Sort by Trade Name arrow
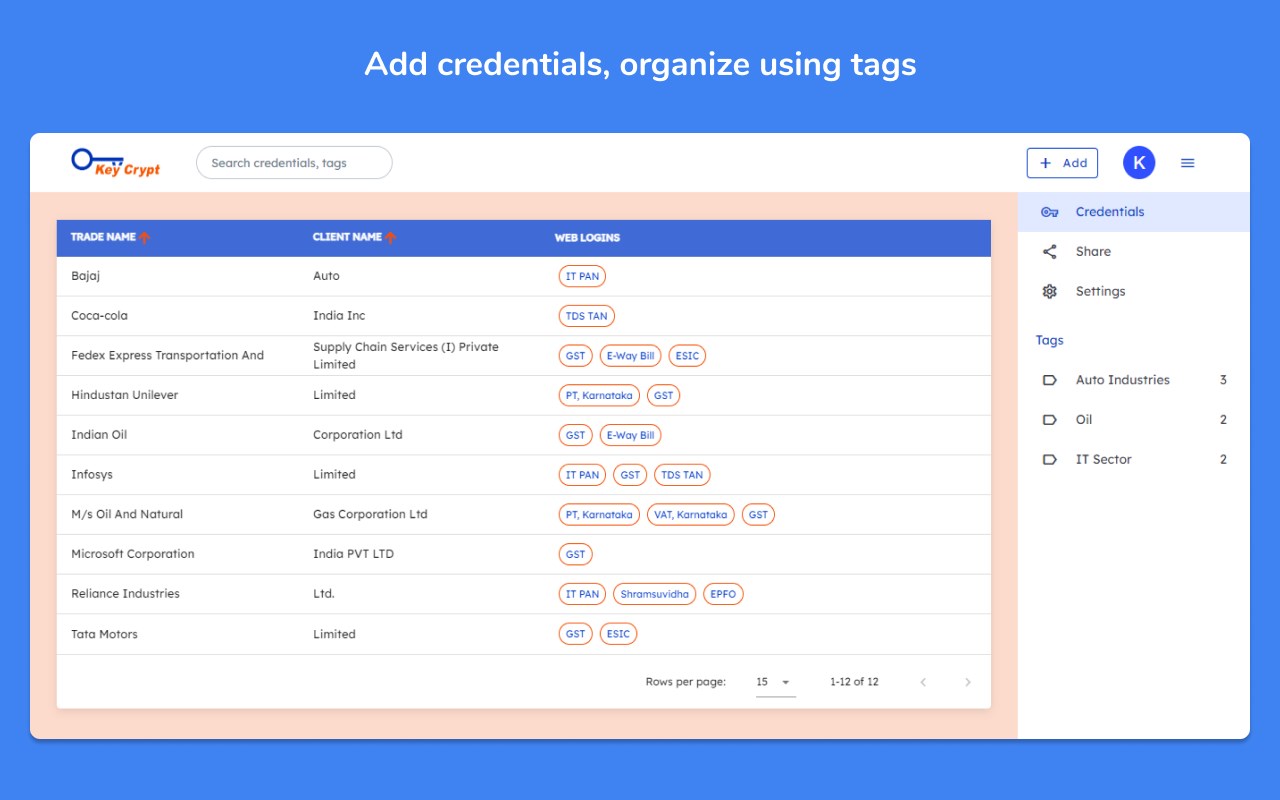 145,237
